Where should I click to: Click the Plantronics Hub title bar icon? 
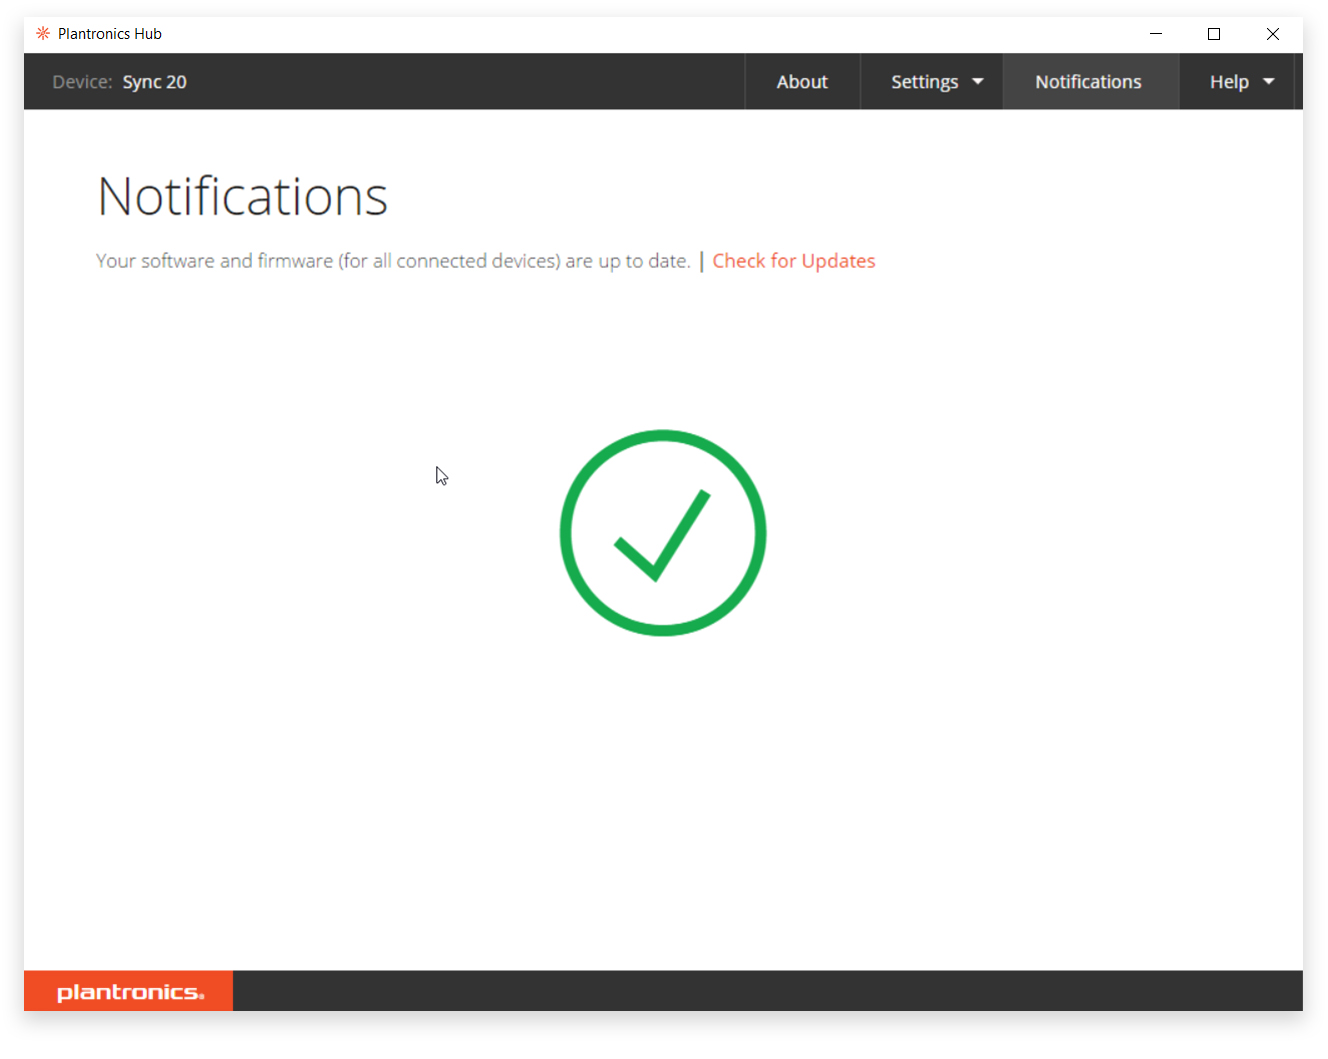[43, 33]
